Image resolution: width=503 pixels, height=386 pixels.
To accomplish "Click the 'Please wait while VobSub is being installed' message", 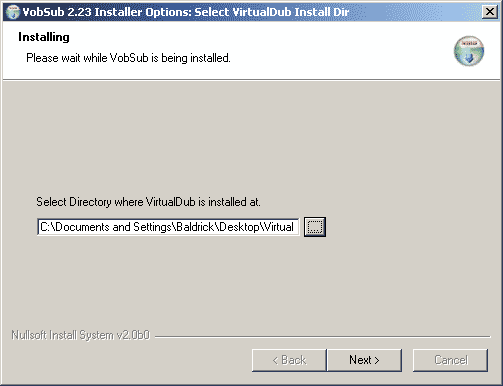I will tap(128, 58).
